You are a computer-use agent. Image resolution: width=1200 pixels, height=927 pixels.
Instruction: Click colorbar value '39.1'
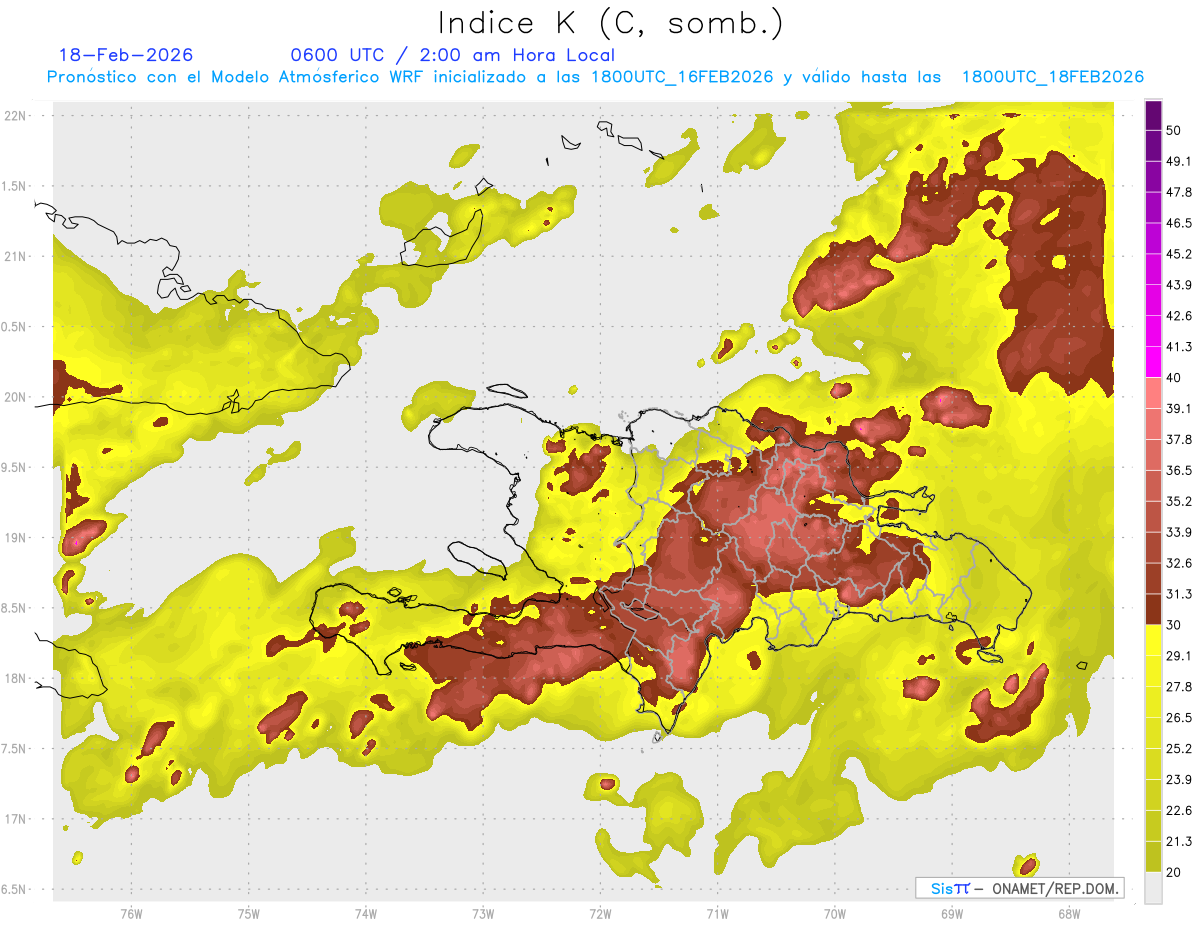(x=1179, y=409)
